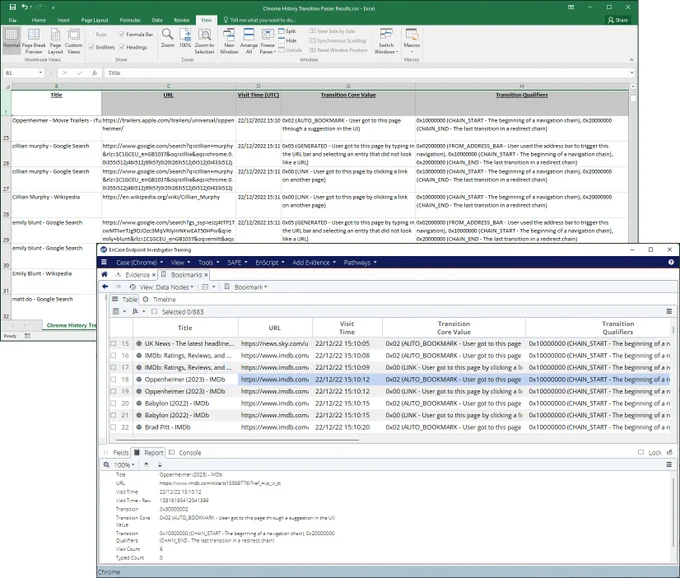Check the box for row 20 Babylon (2022)
Screen dimensions: 680x578
pyautogui.click(x=113, y=403)
